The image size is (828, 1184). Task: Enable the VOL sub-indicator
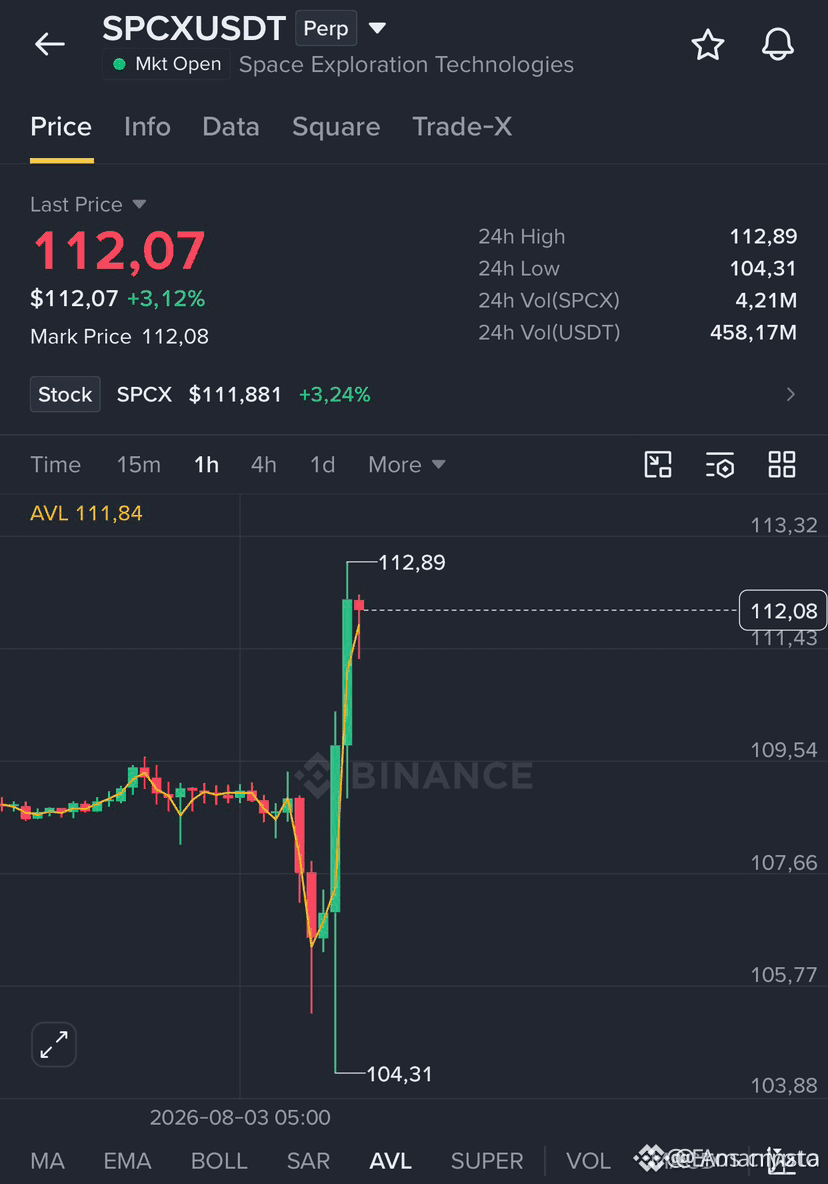(x=588, y=1161)
